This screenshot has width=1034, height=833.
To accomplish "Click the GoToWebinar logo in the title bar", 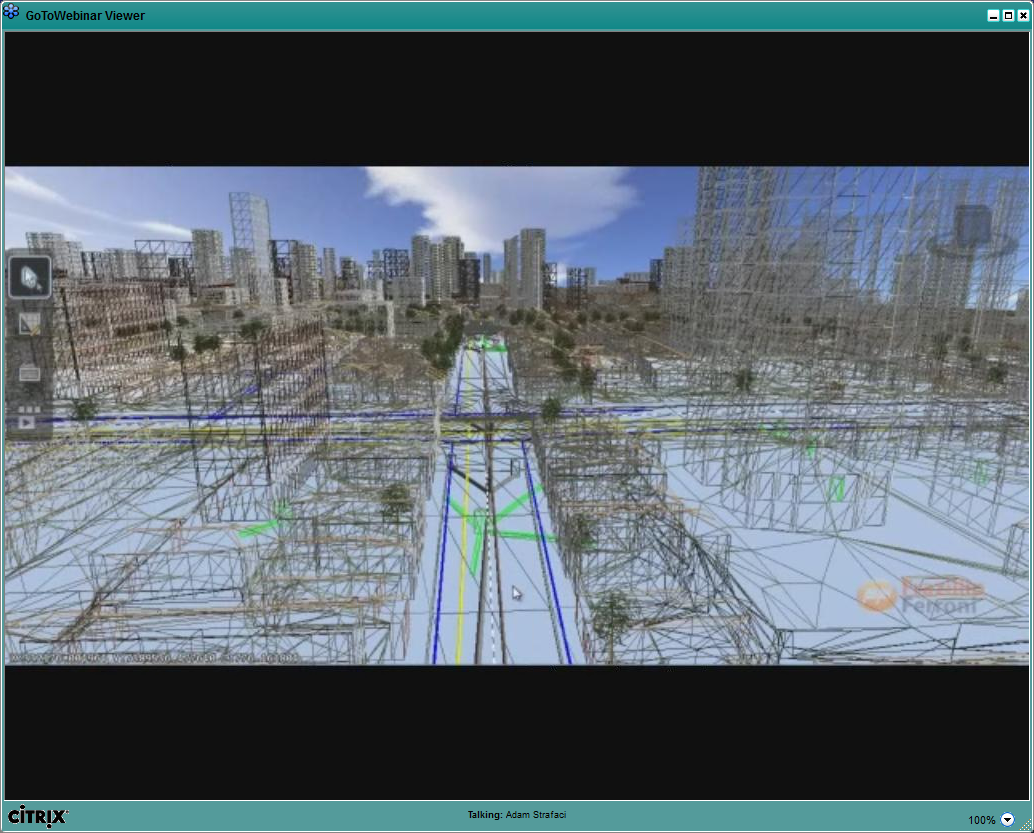I will [x=13, y=12].
